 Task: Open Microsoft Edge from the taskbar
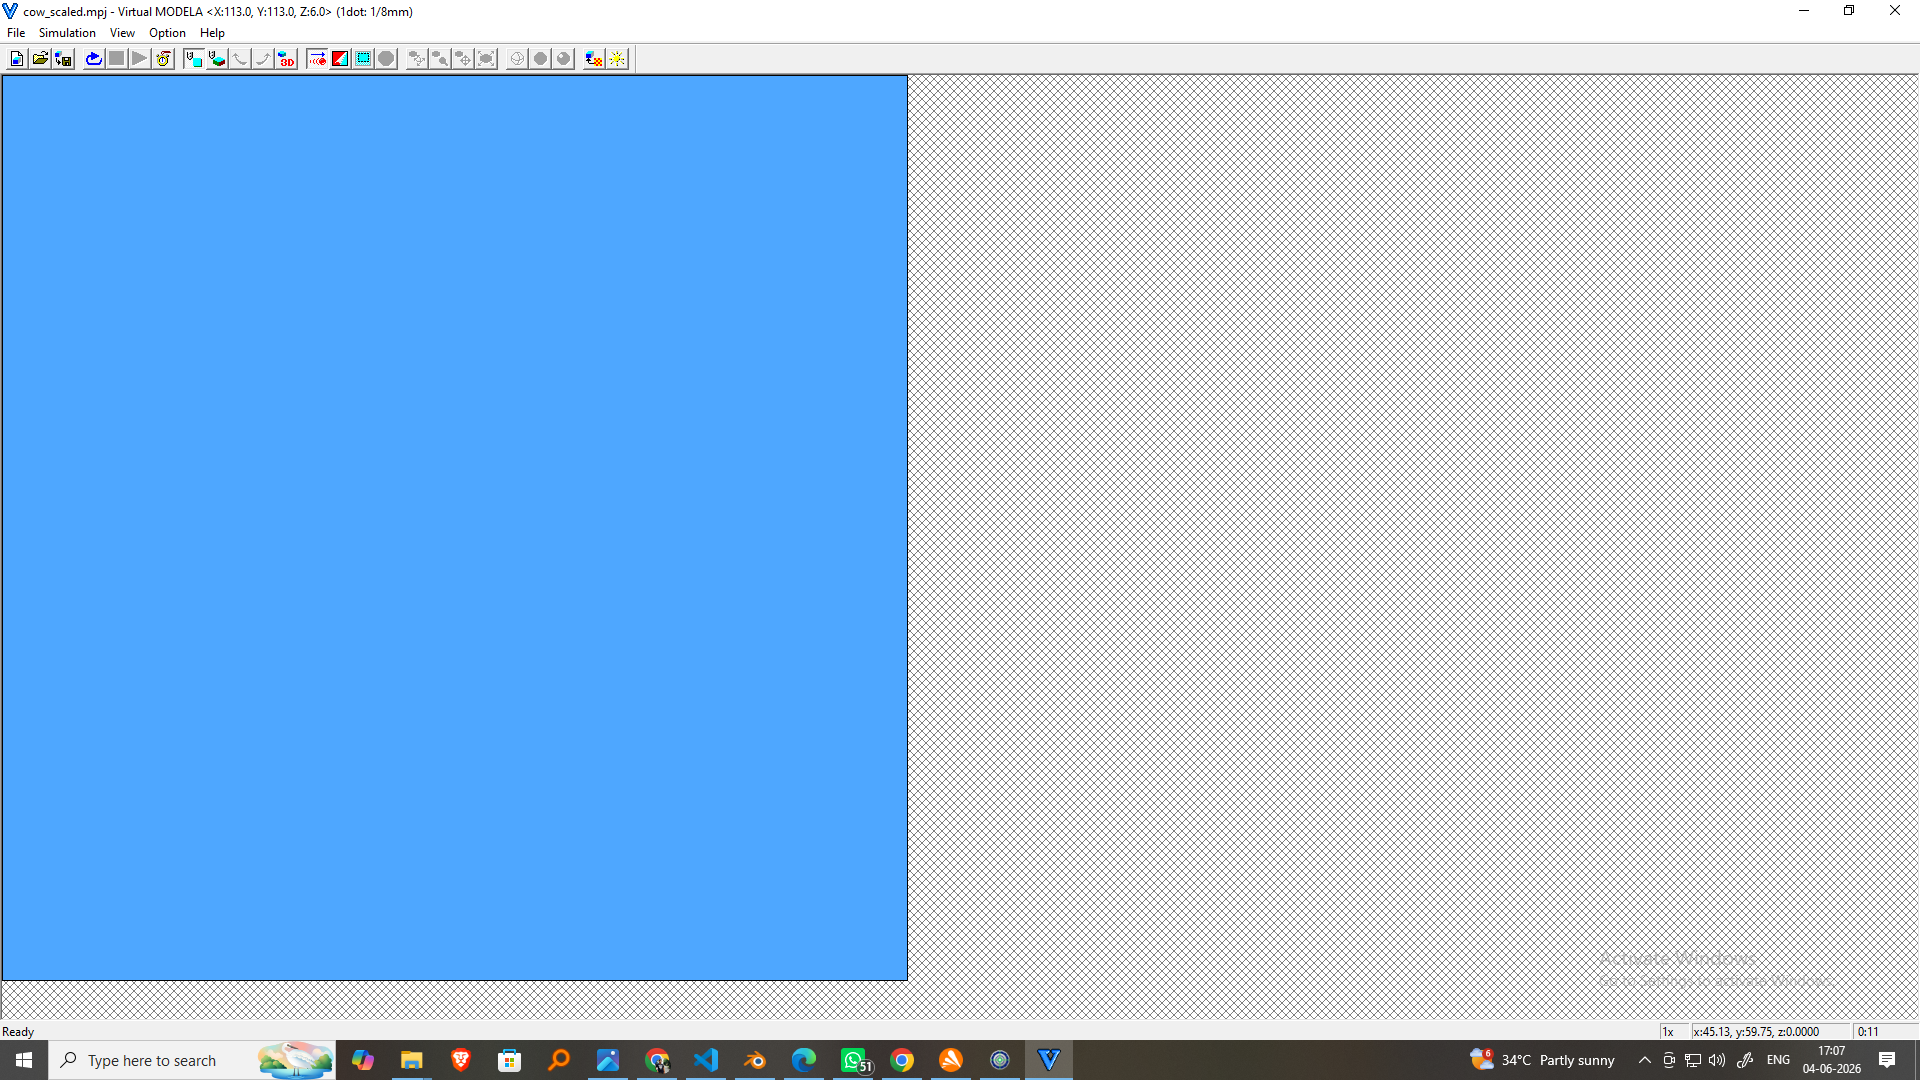pyautogui.click(x=803, y=1060)
